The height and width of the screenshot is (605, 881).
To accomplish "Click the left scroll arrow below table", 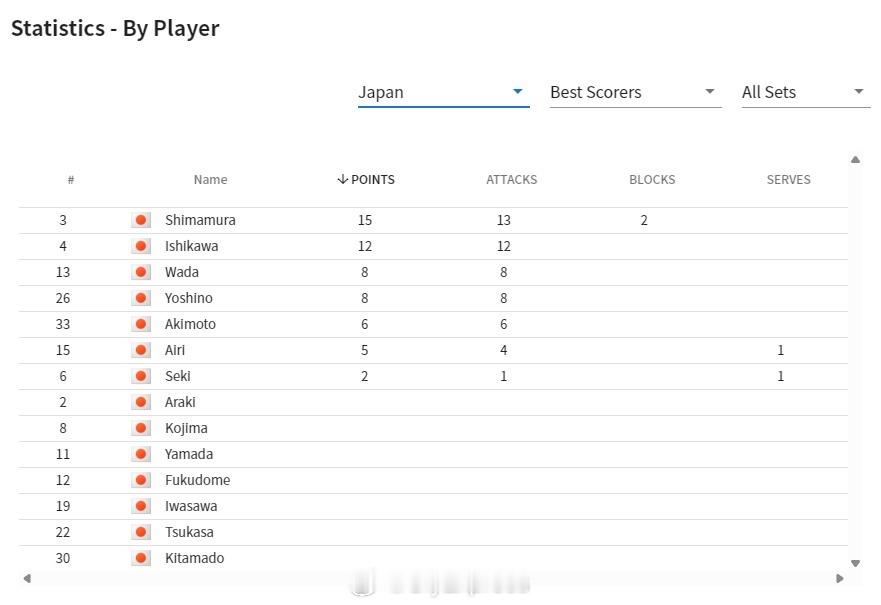I will click(x=26, y=579).
